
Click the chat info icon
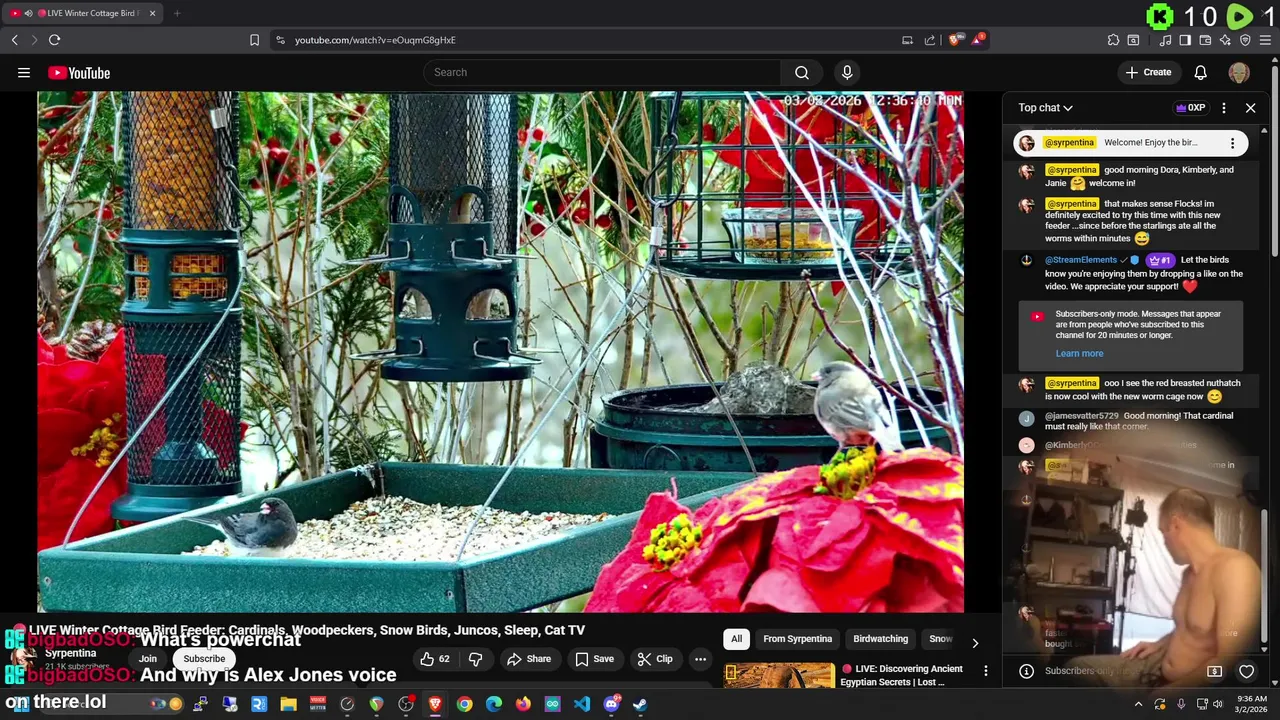[x=1026, y=671]
